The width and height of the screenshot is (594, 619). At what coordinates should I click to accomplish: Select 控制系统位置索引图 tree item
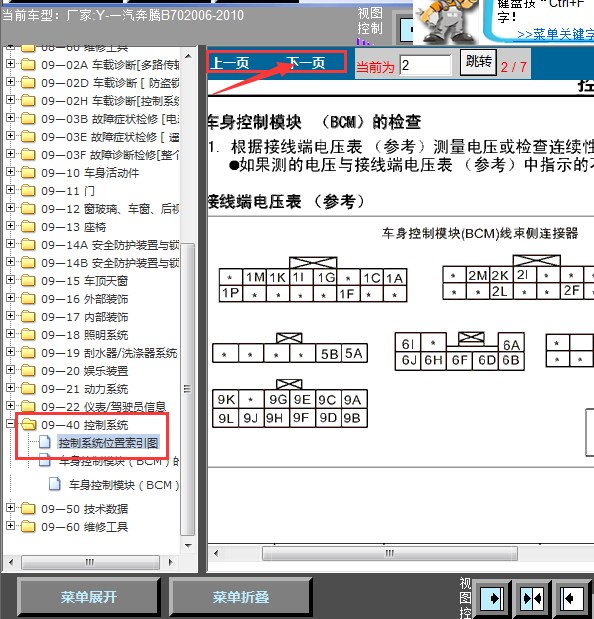click(x=109, y=443)
